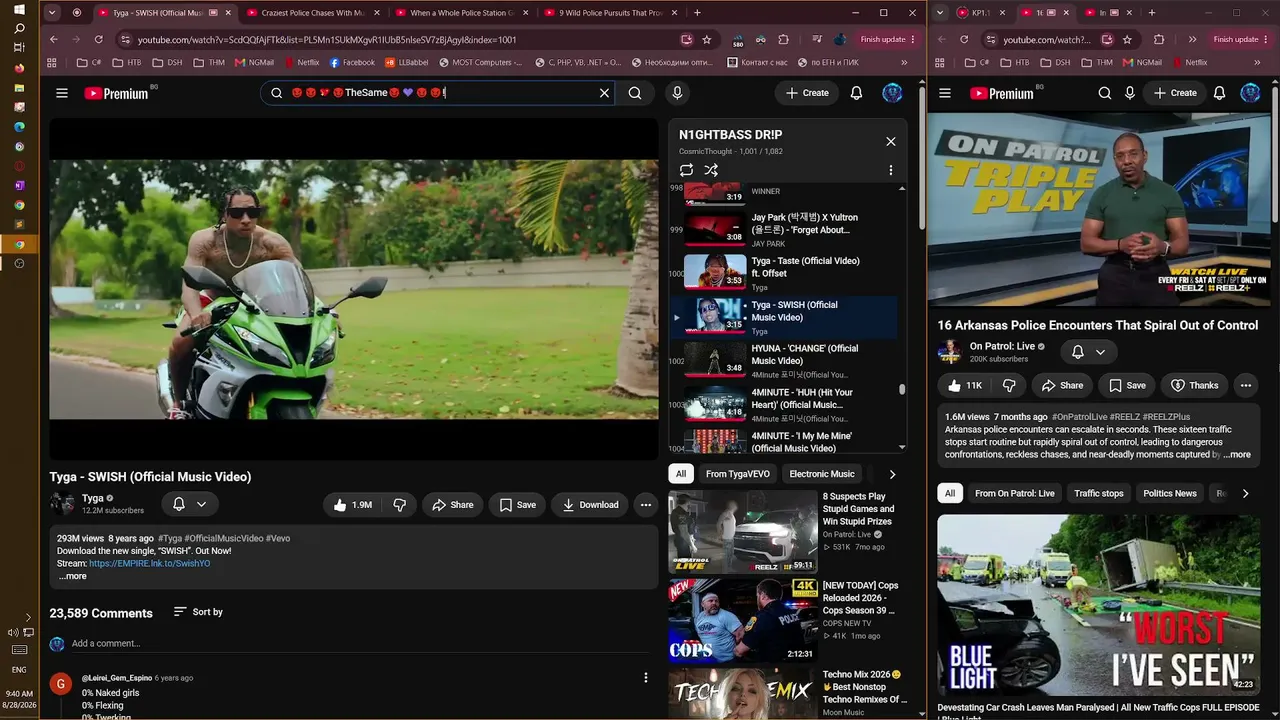1280x720 pixels.
Task: Play Tyga - Taste from the playlist
Action: (x=784, y=272)
